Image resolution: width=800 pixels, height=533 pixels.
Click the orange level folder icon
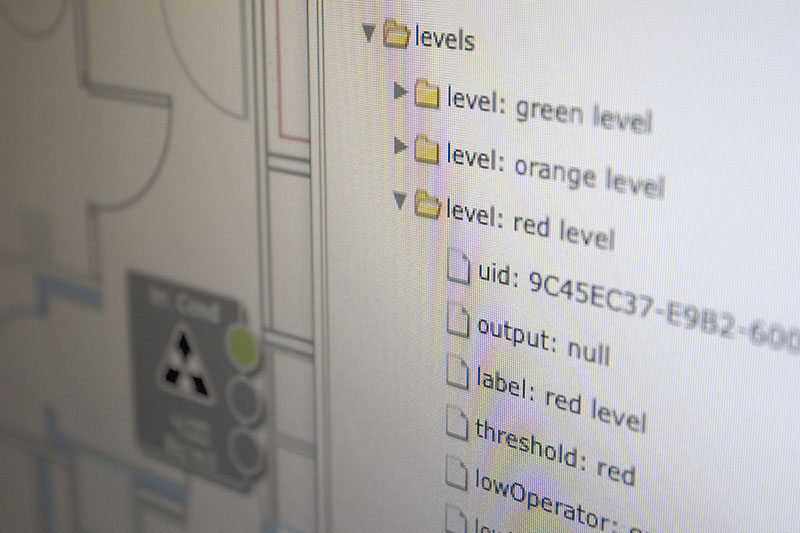(x=427, y=151)
